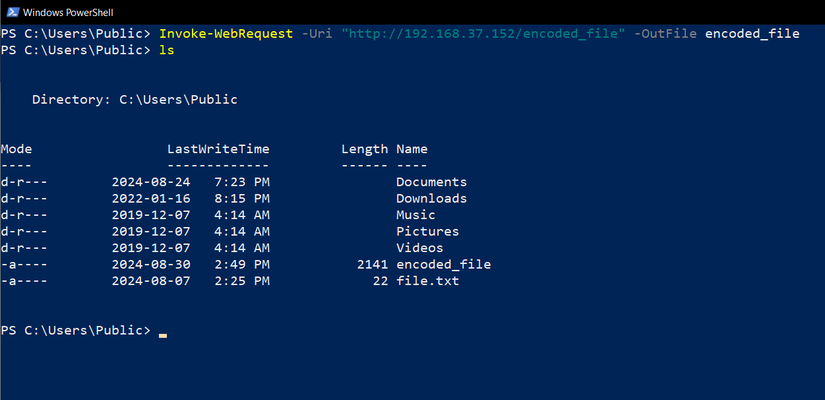Click the Length column header

364,149
